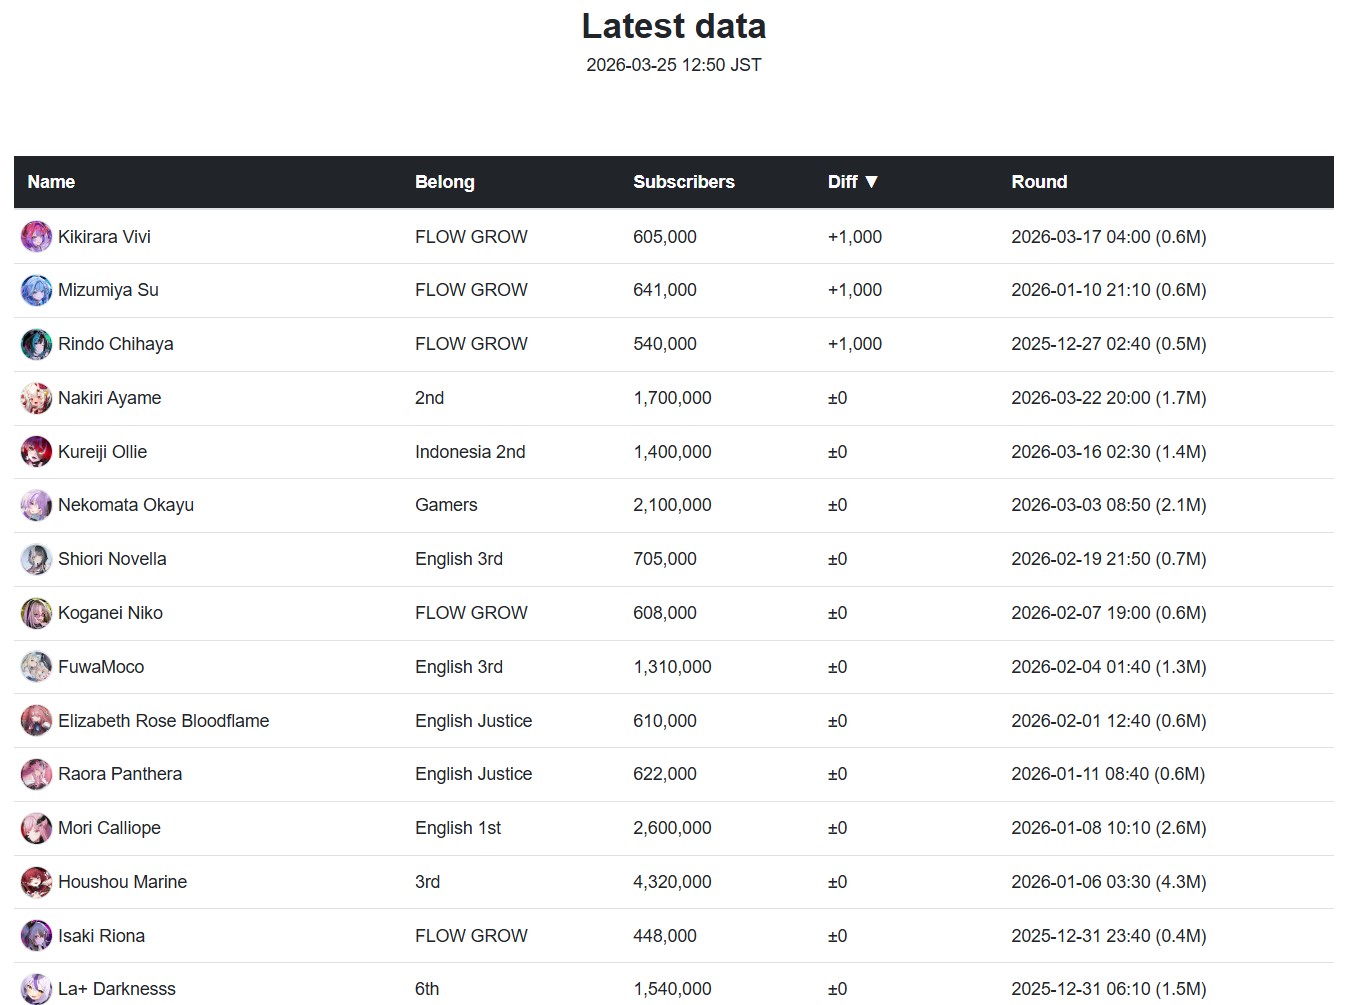Click Gamers belong cell

(x=446, y=505)
